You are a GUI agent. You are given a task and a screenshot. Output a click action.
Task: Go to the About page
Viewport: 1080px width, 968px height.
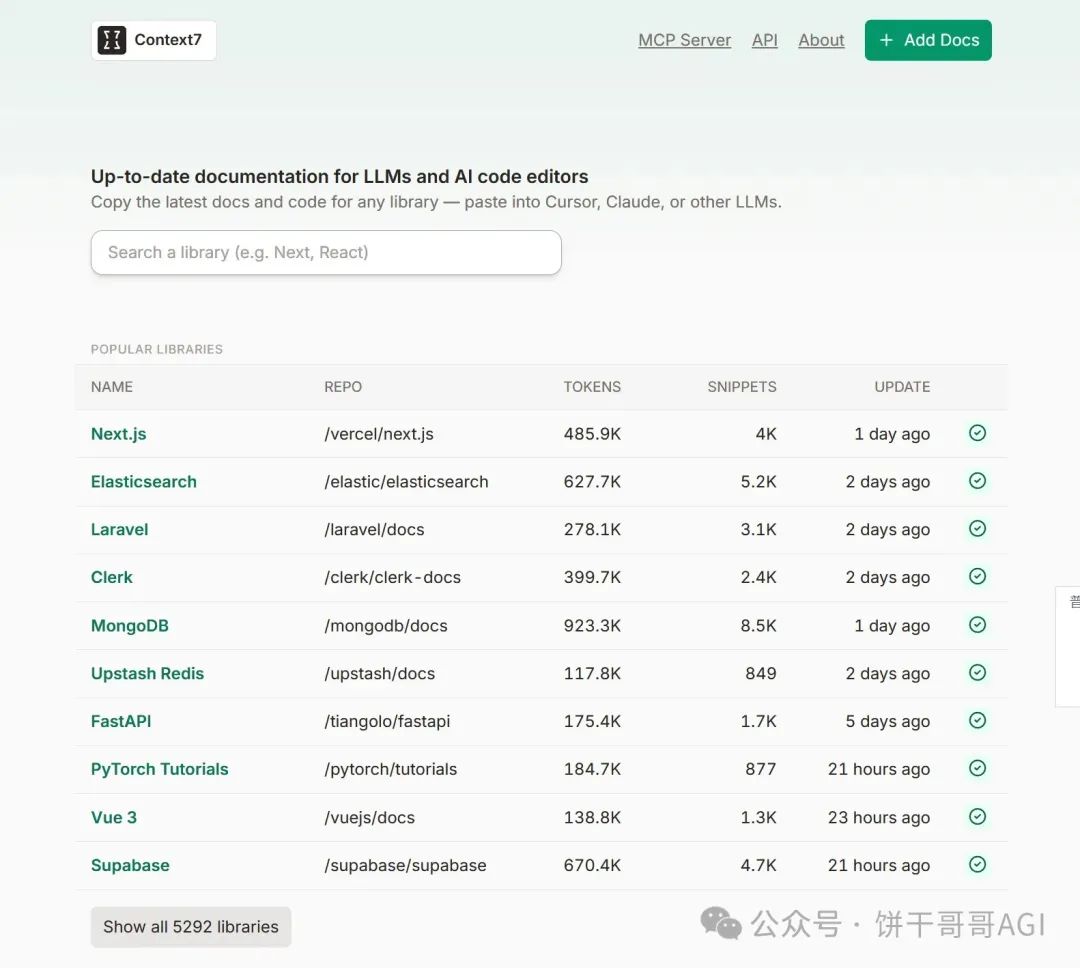coord(821,40)
